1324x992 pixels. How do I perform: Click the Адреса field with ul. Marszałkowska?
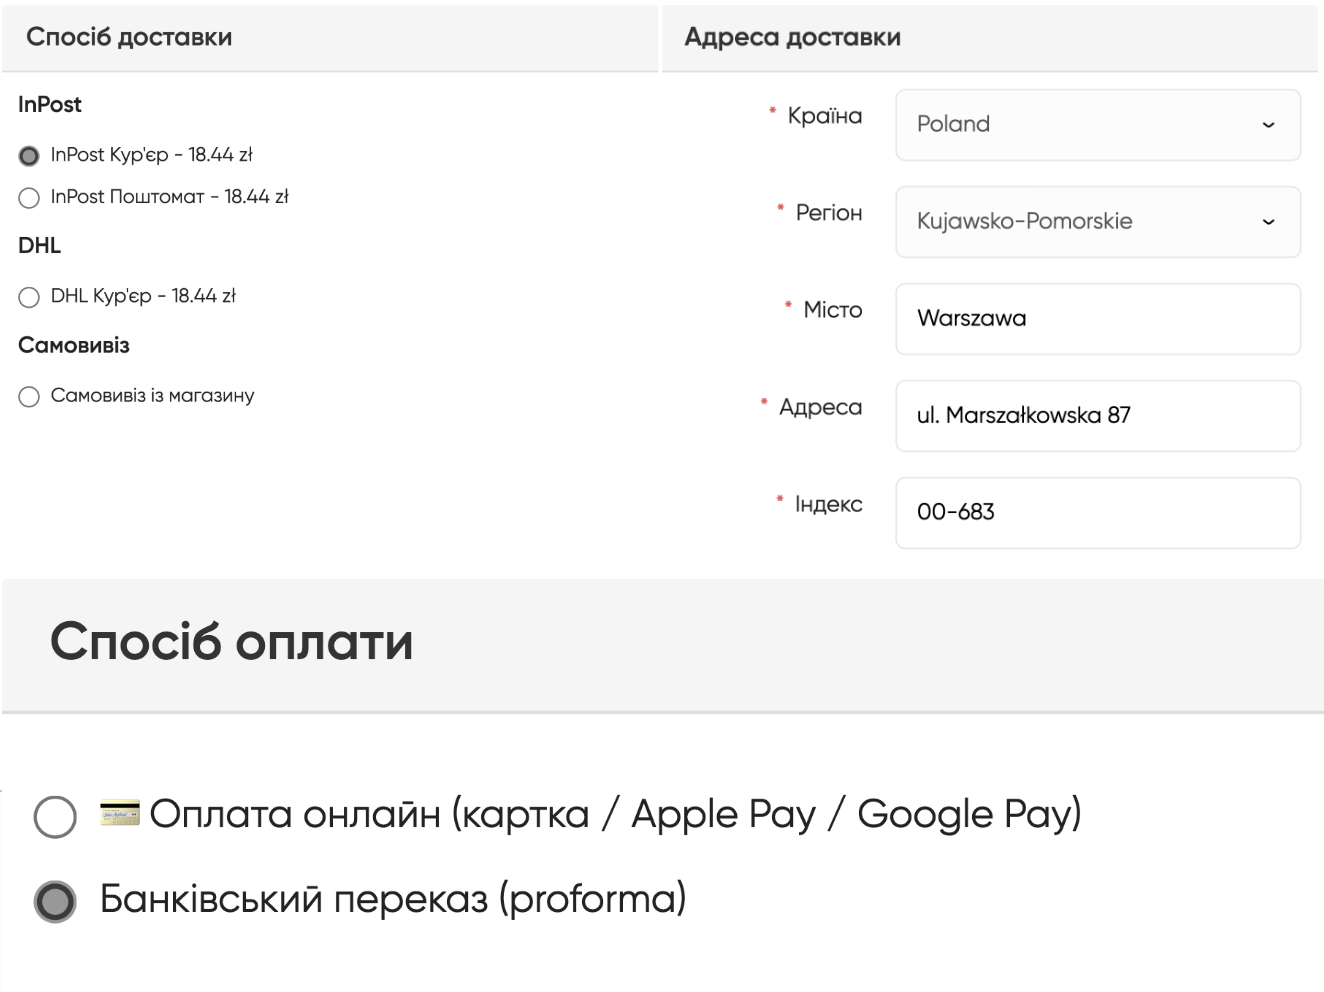pos(1097,416)
